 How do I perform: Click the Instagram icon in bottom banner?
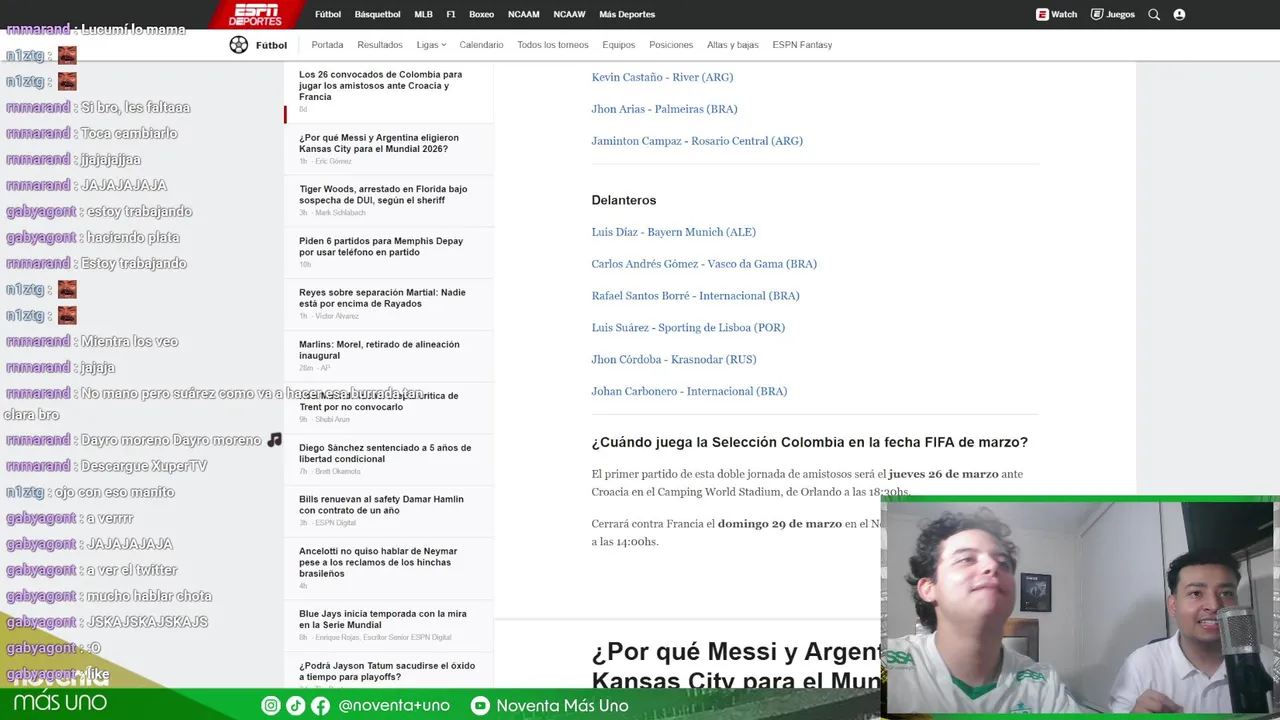click(270, 706)
